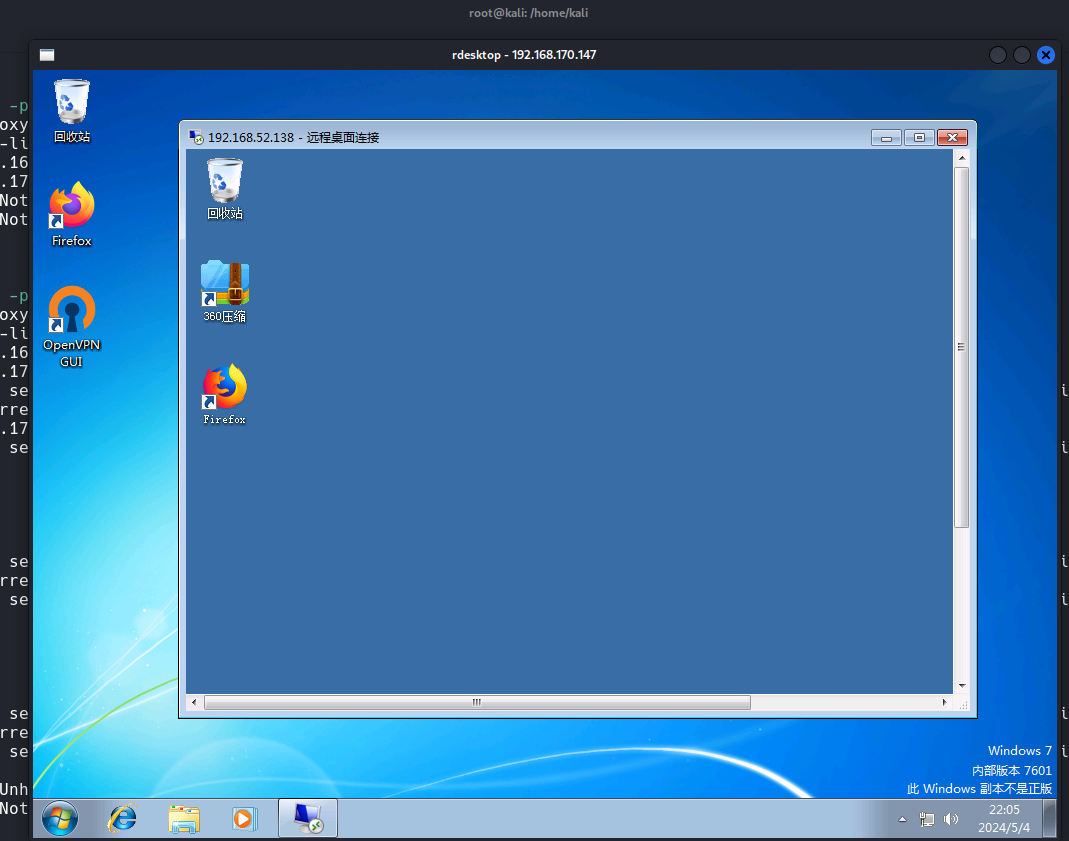Maximize the 192.168.52.138 remote desktop window
This screenshot has width=1069, height=841.
click(919, 137)
